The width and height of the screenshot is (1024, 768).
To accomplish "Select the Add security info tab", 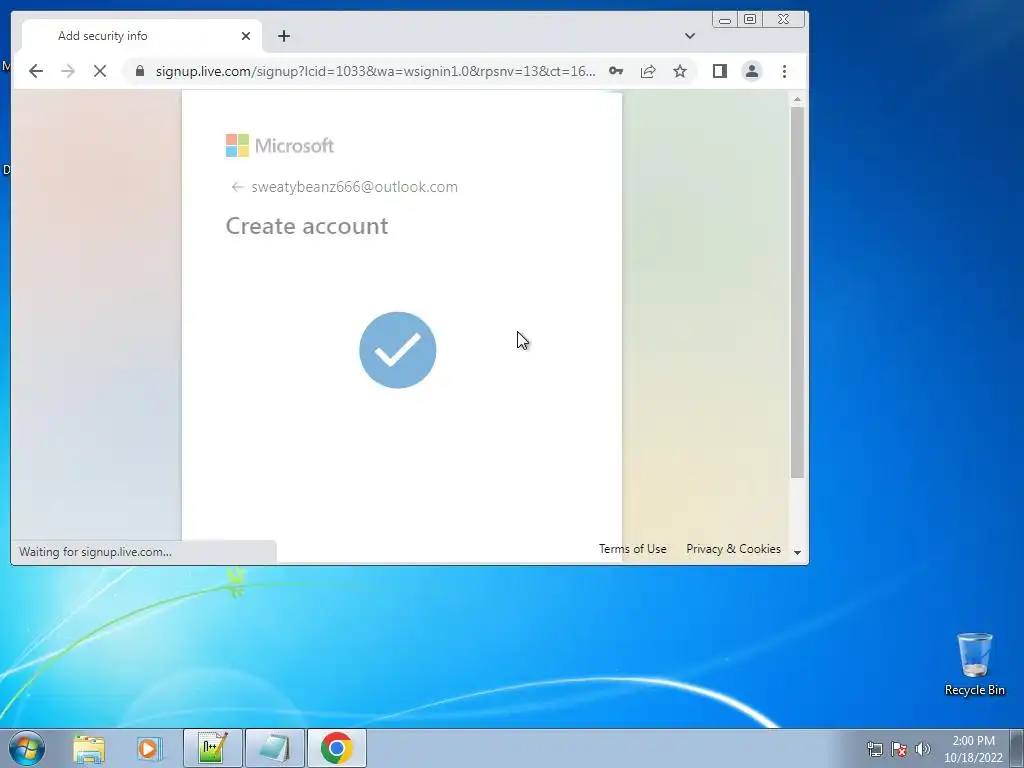I will 142,36.
